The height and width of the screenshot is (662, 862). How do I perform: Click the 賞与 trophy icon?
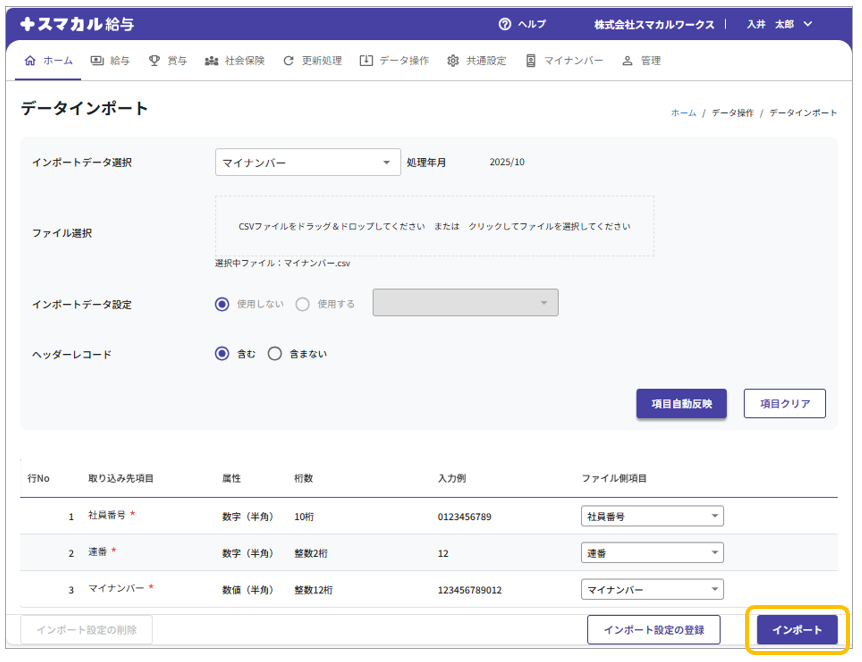pos(154,61)
